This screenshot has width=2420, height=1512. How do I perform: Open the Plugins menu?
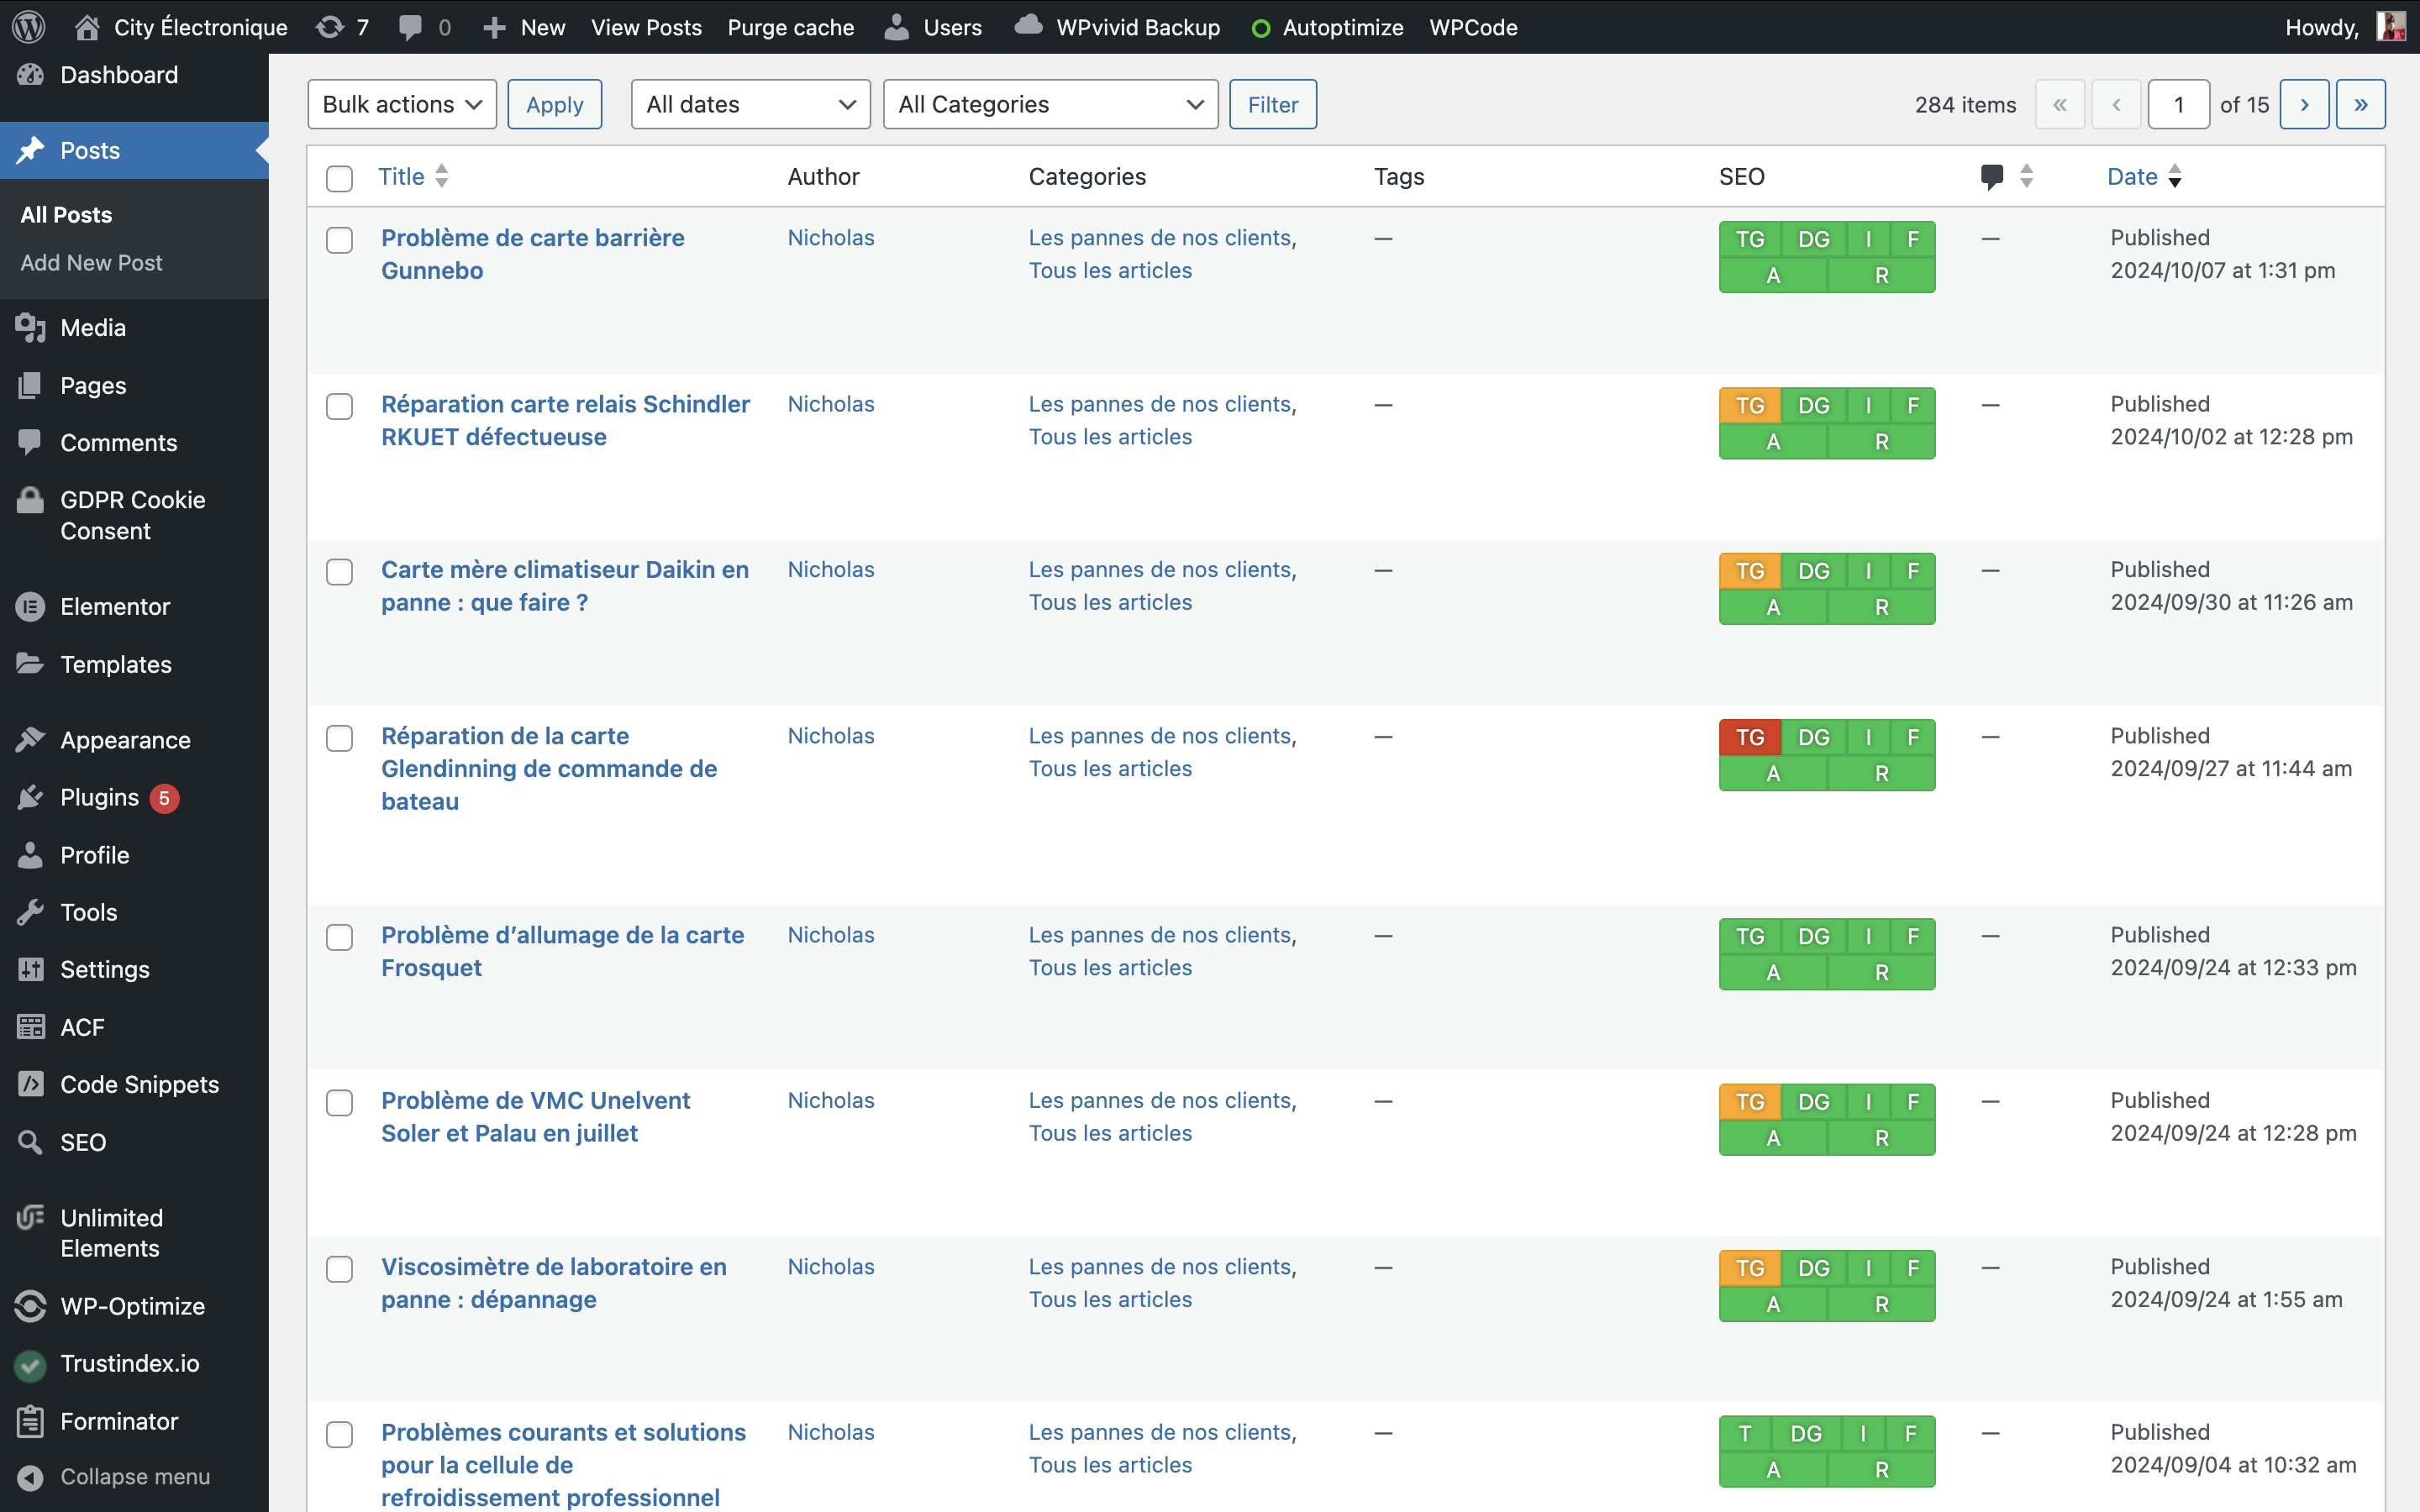pyautogui.click(x=99, y=797)
